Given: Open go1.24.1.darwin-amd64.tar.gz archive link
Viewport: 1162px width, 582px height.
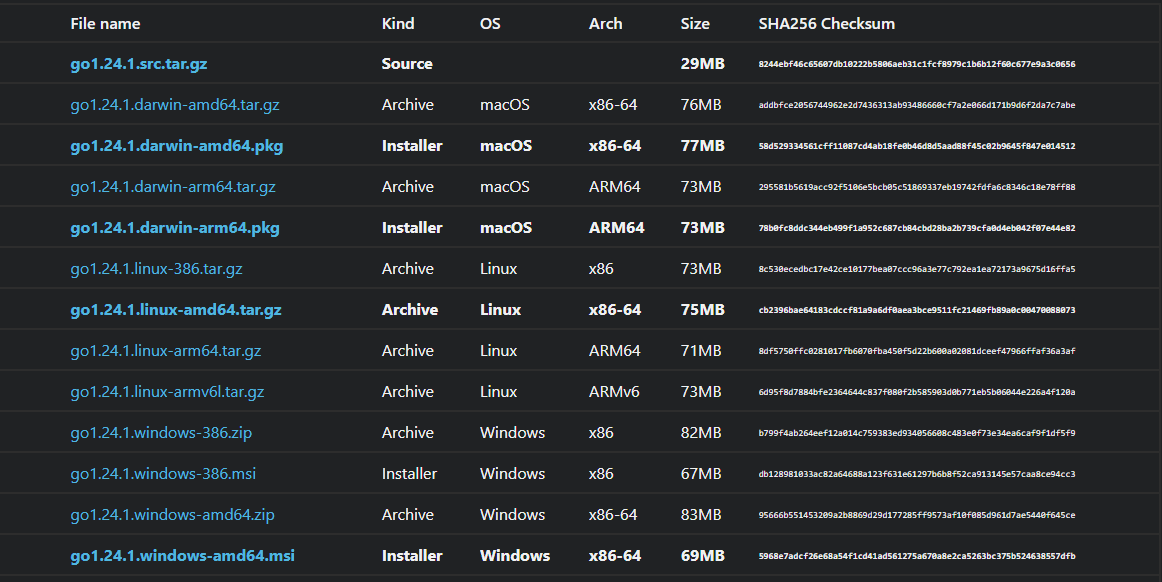Looking at the screenshot, I should (174, 105).
